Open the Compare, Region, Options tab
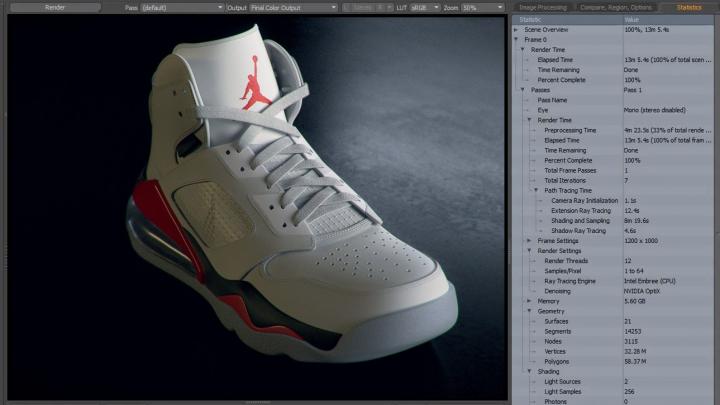The height and width of the screenshot is (405, 720). click(614, 7)
